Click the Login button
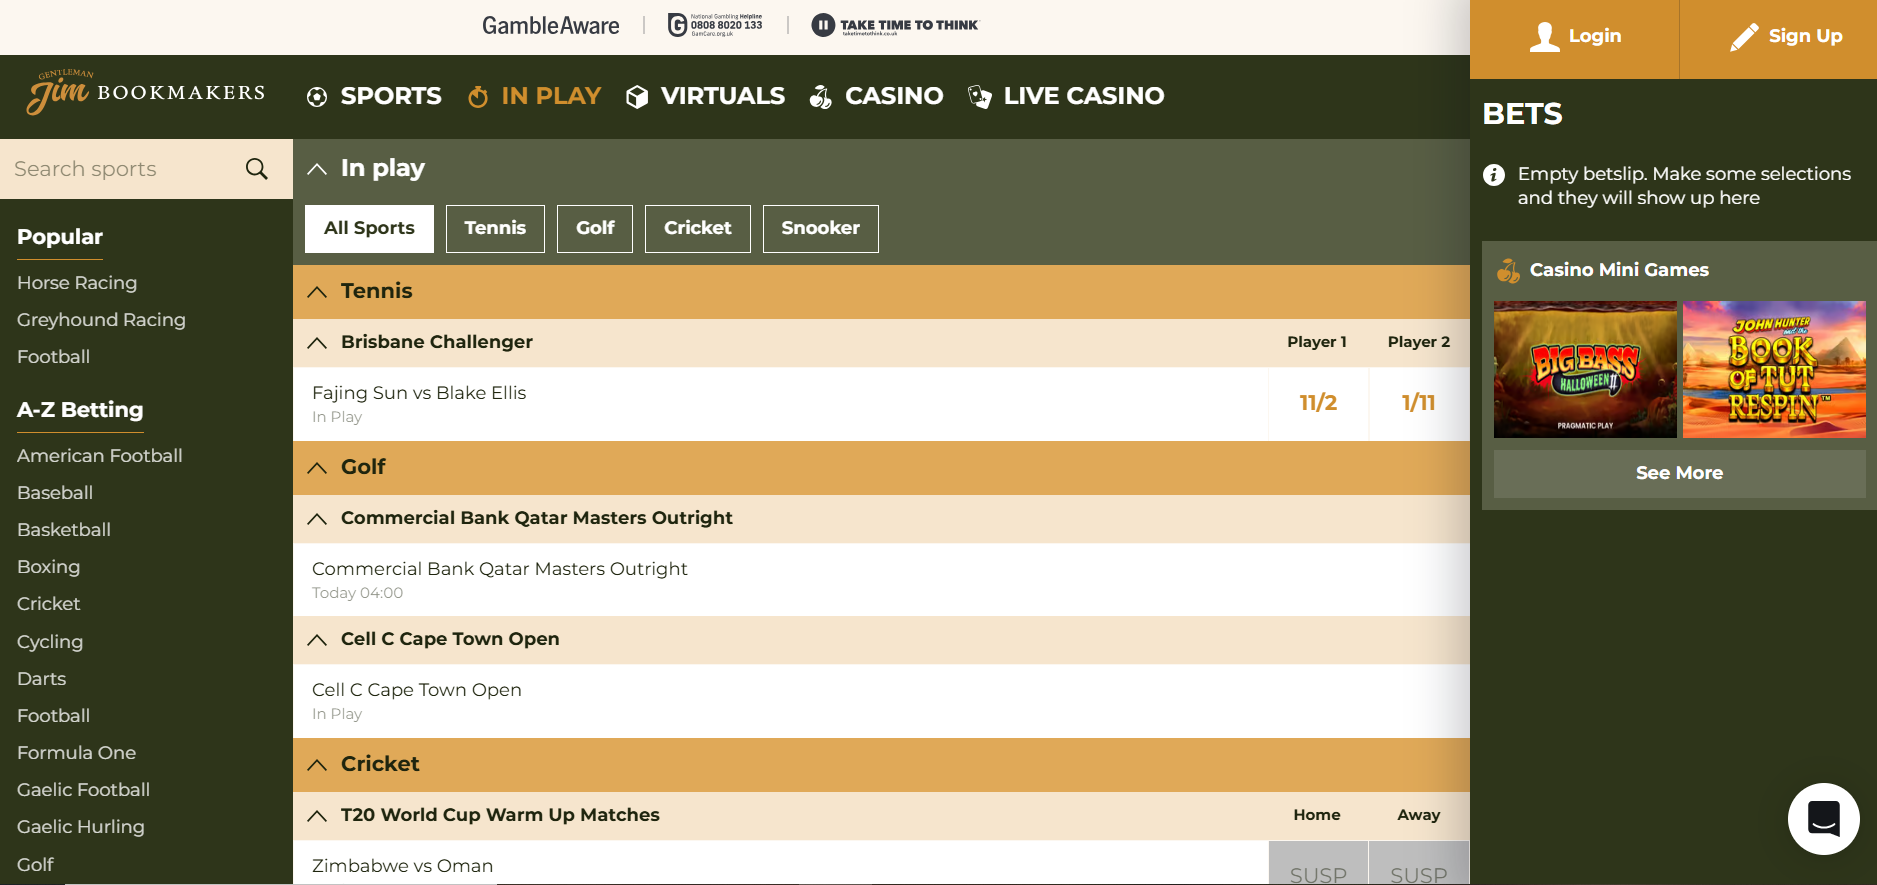The image size is (1877, 885). tap(1575, 37)
